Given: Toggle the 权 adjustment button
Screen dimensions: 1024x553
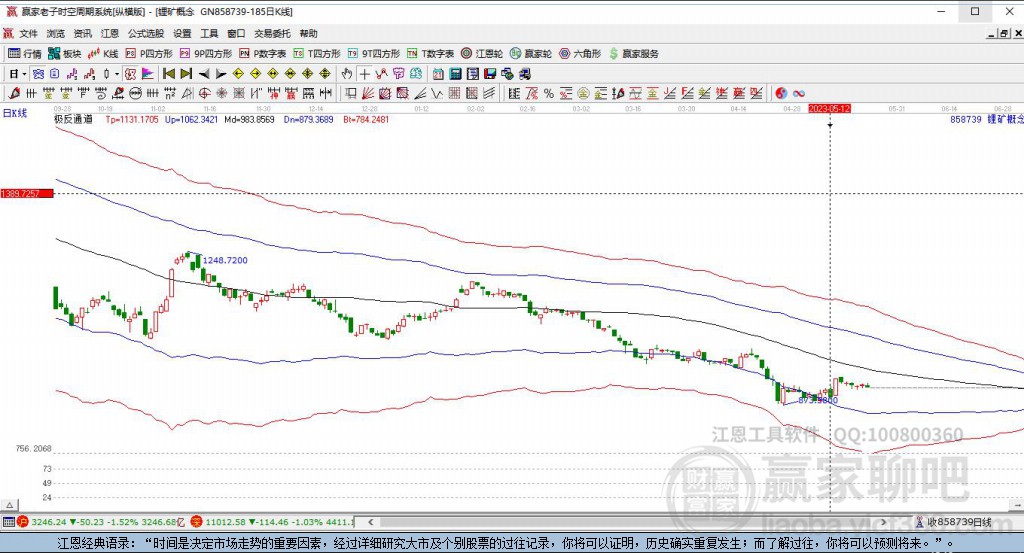Looking at the screenshot, I should (x=130, y=74).
